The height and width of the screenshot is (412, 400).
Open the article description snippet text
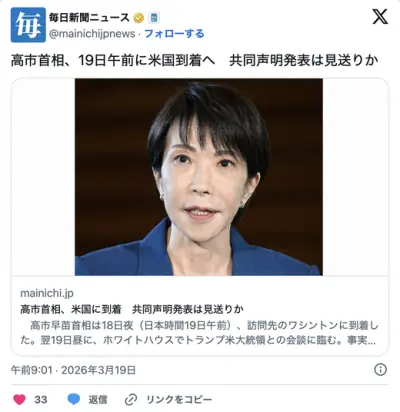point(200,333)
